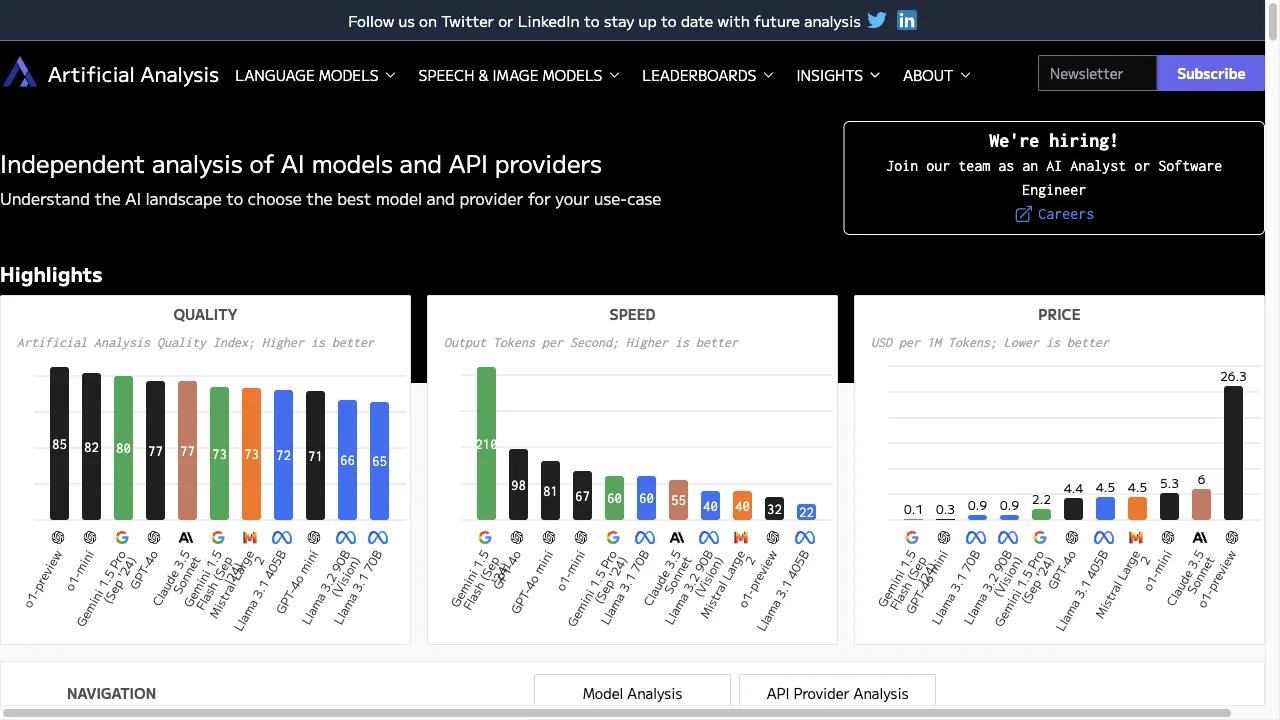Click Google logo under the 2.2 bar in Price chart

(1040, 538)
